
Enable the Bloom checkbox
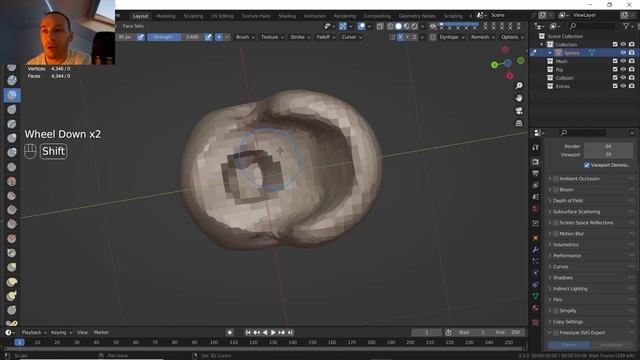[556, 190]
